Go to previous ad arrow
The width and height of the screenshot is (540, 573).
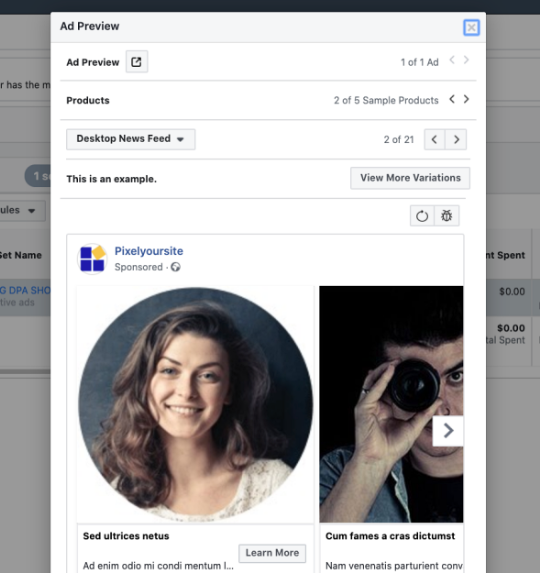coord(452,60)
